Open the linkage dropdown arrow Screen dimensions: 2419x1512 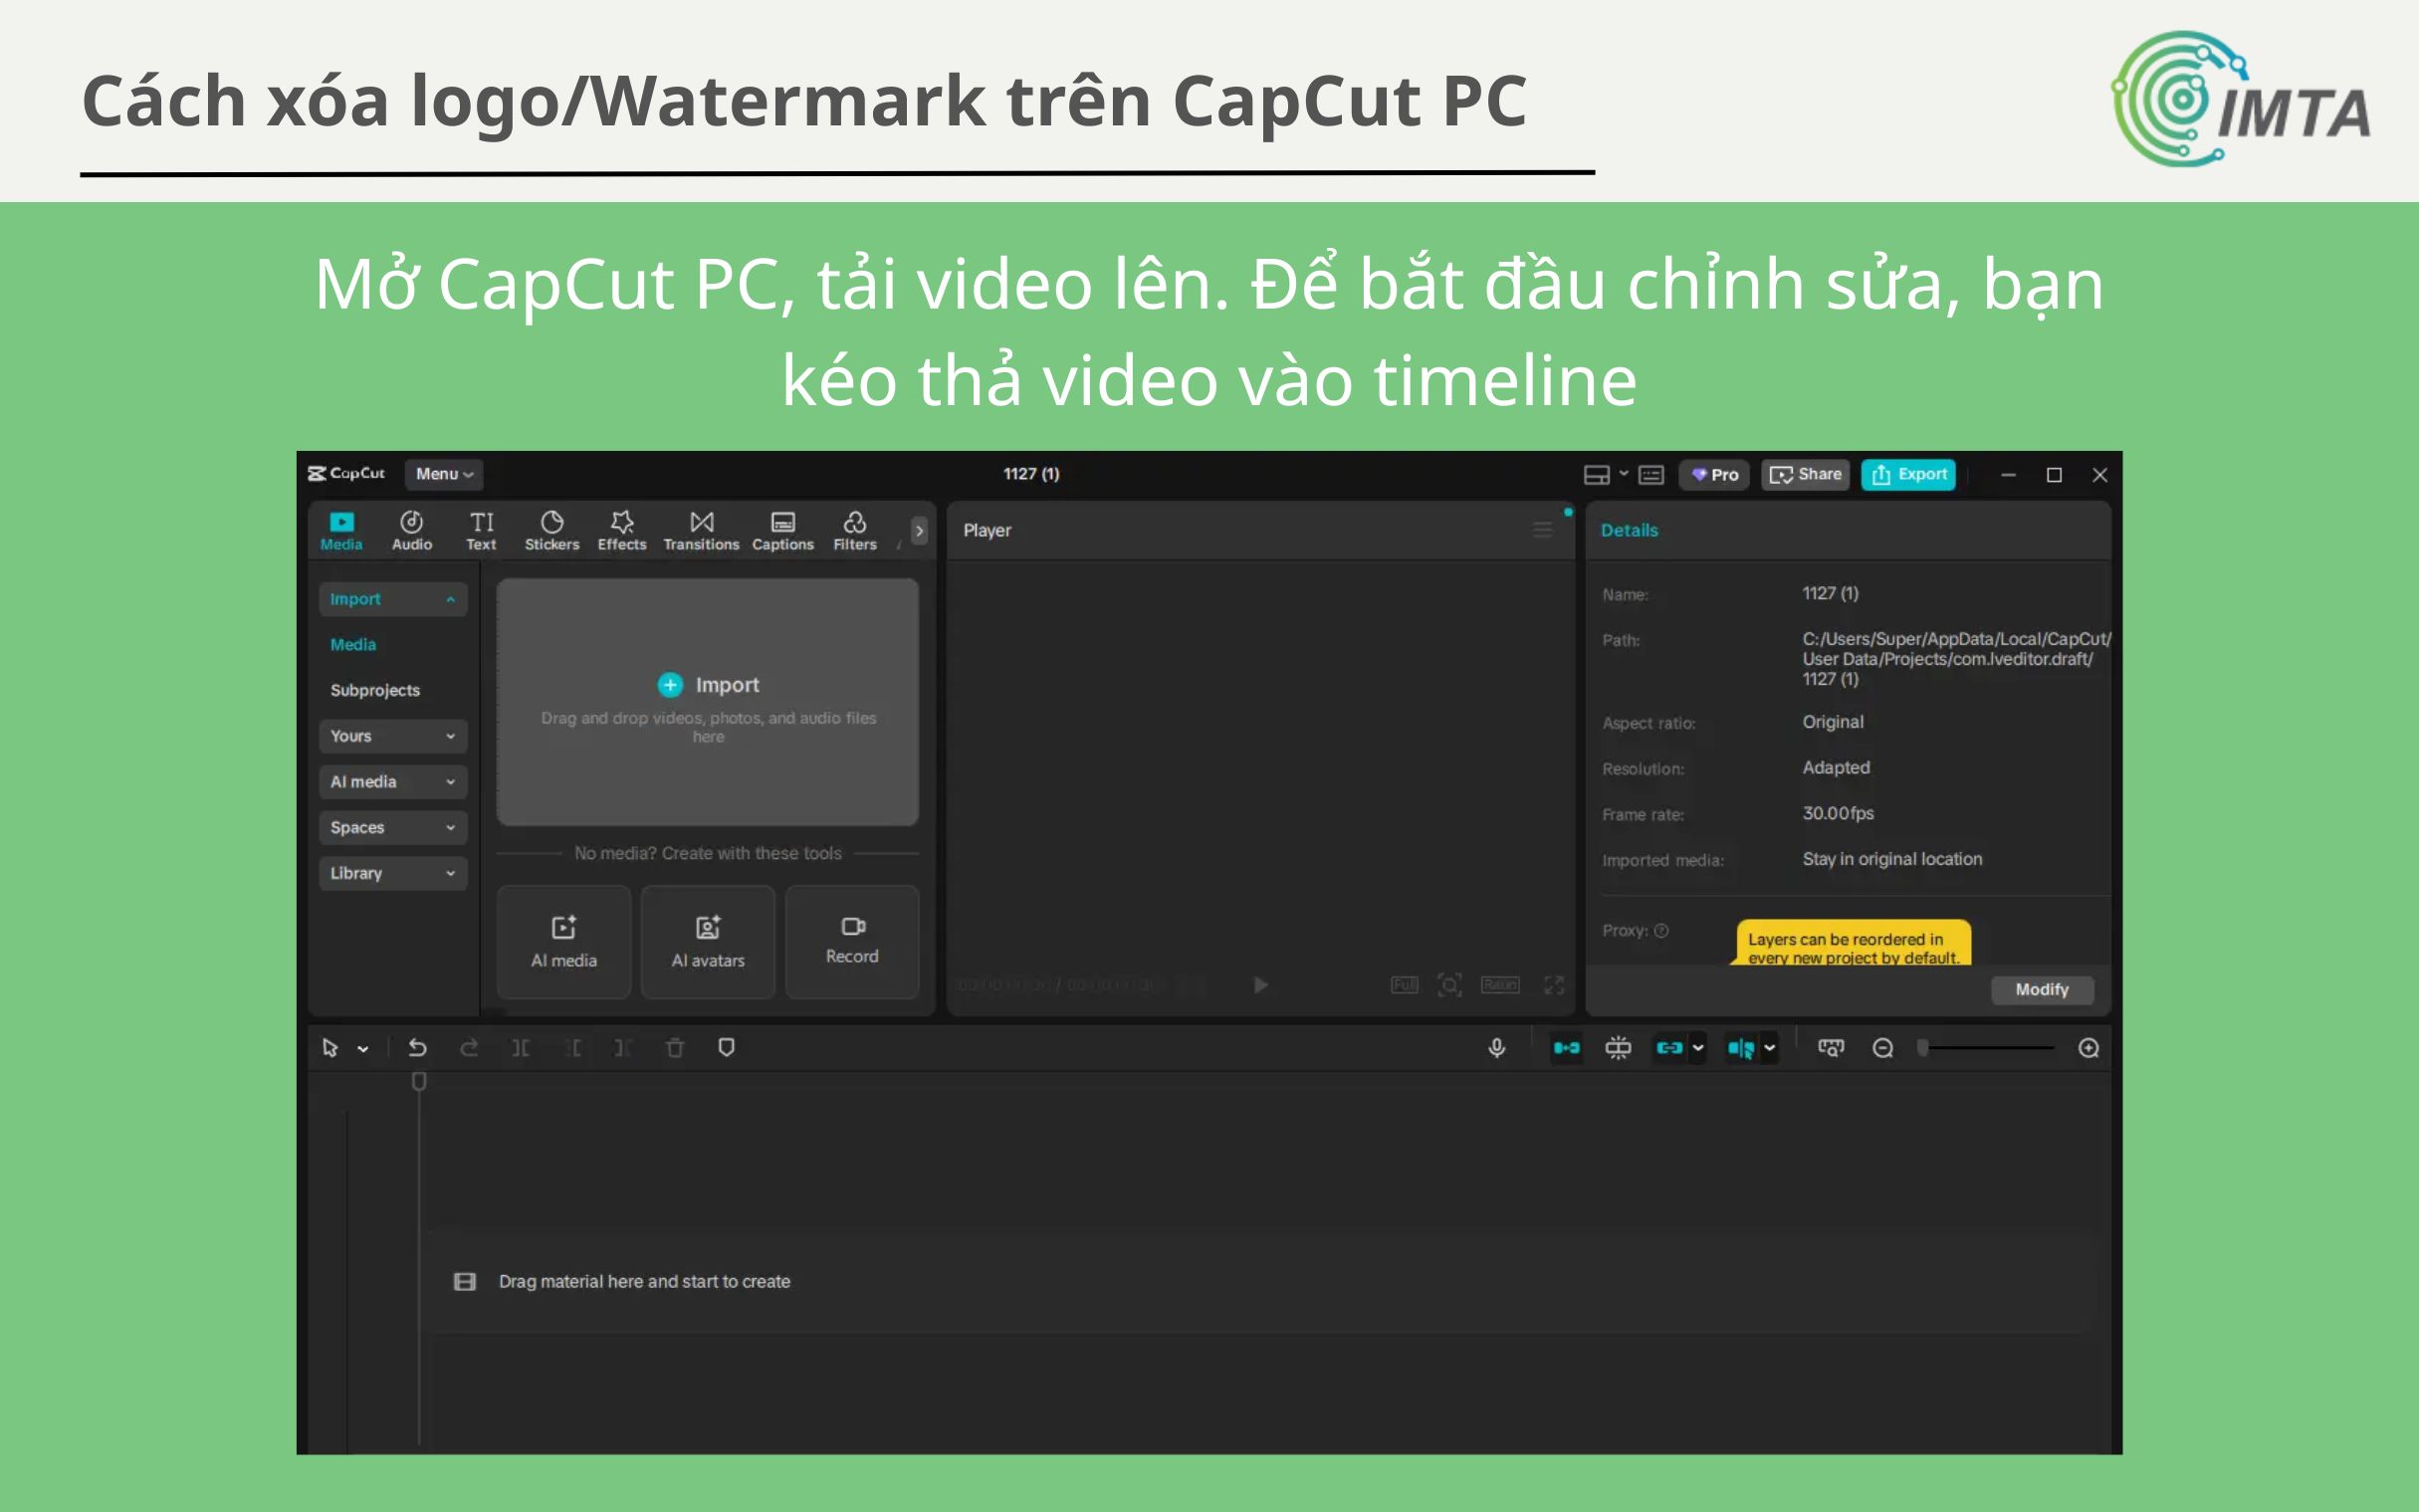[1698, 1048]
